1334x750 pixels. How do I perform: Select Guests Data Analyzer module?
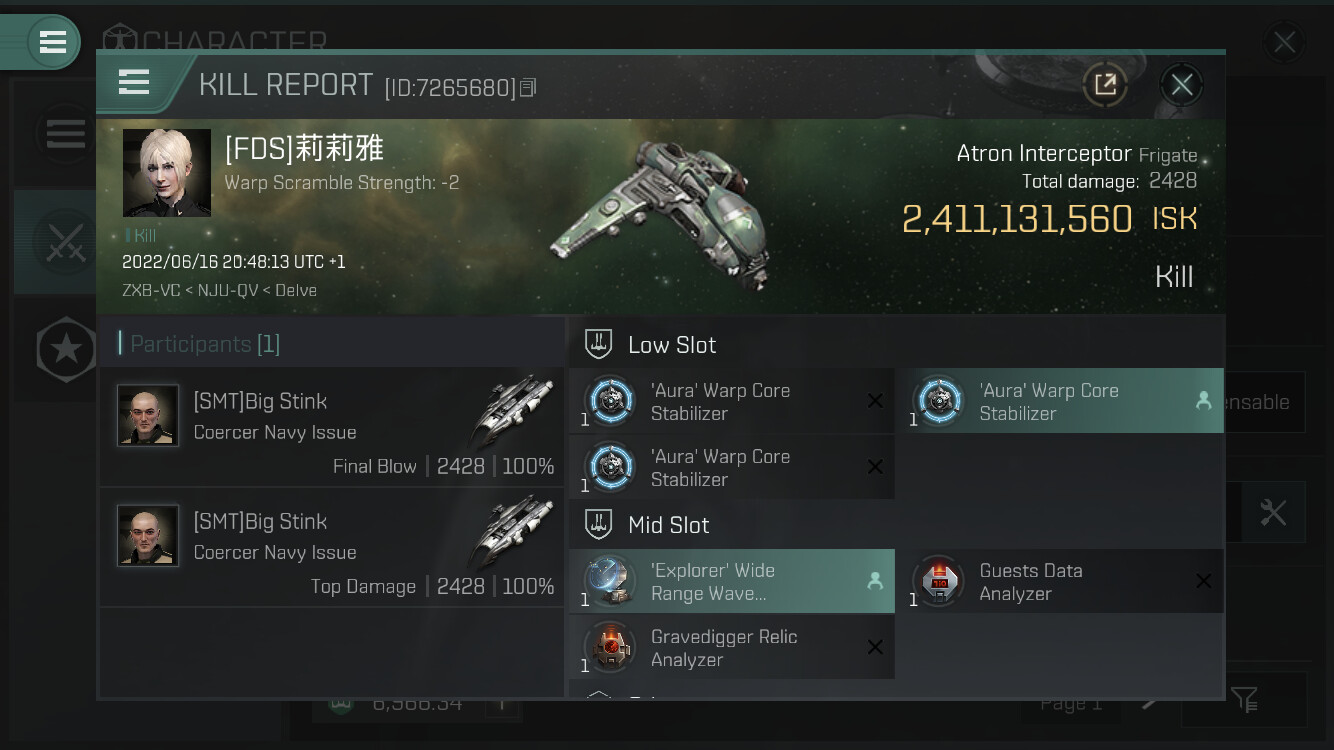(x=1059, y=581)
